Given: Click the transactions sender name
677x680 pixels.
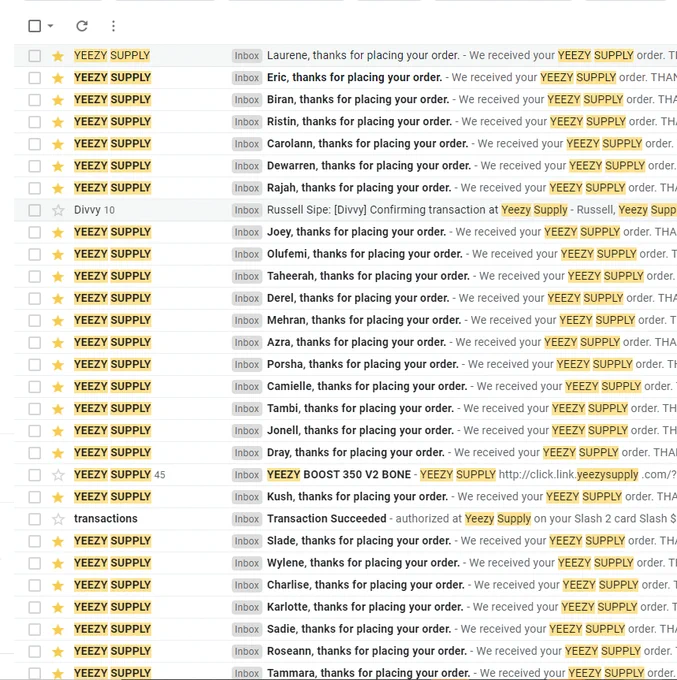Looking at the screenshot, I should point(105,519).
